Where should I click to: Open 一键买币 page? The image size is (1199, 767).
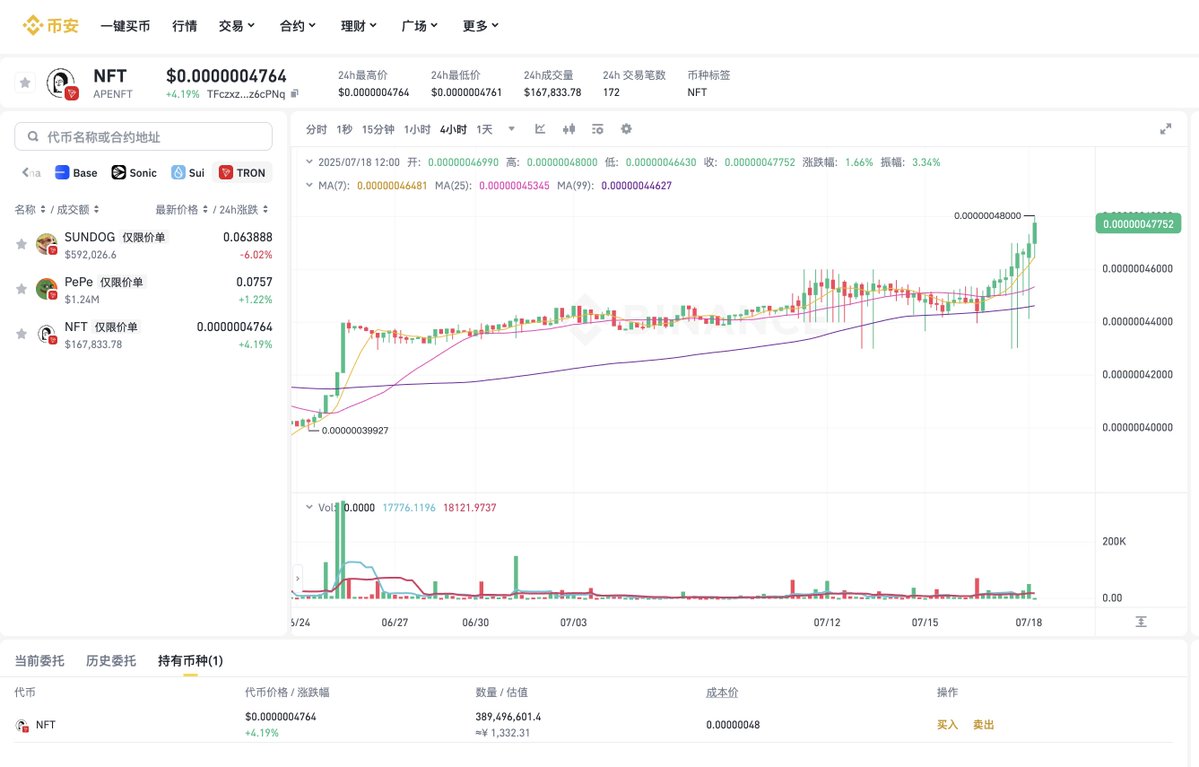125,26
